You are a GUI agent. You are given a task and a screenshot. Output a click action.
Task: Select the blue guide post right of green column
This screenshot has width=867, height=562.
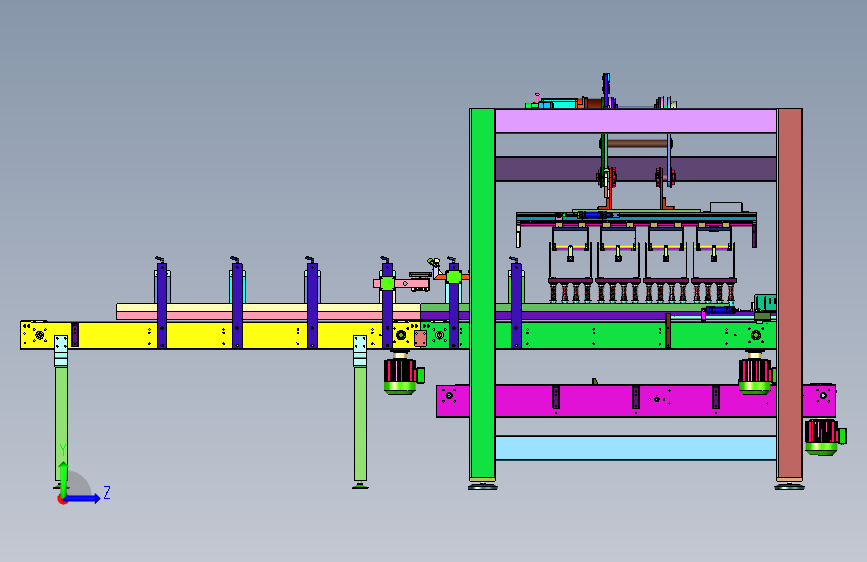[516, 305]
